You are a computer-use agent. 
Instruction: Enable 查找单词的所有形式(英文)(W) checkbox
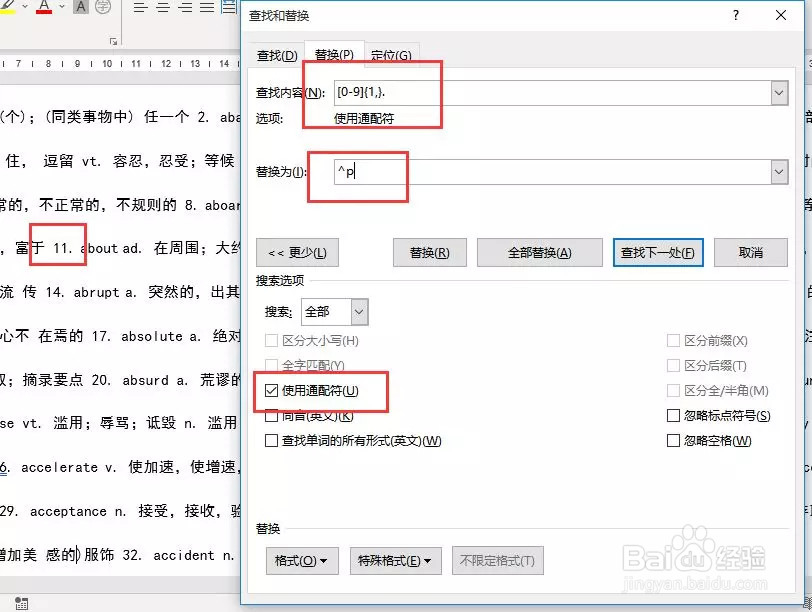coord(271,441)
